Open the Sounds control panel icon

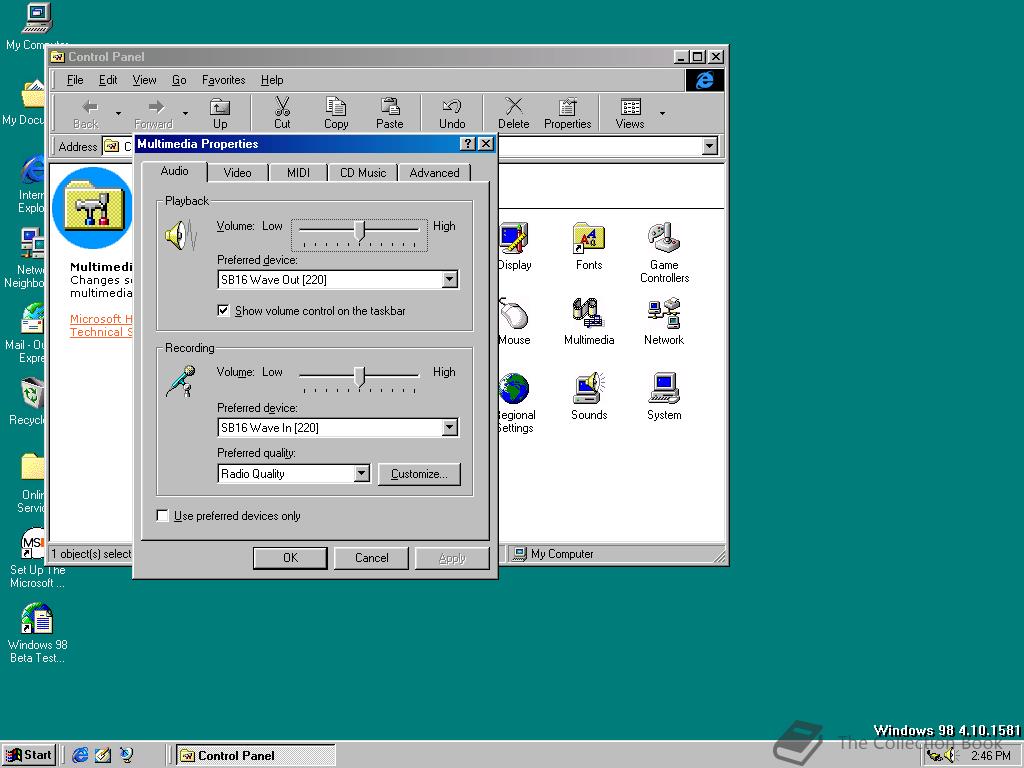tap(588, 390)
